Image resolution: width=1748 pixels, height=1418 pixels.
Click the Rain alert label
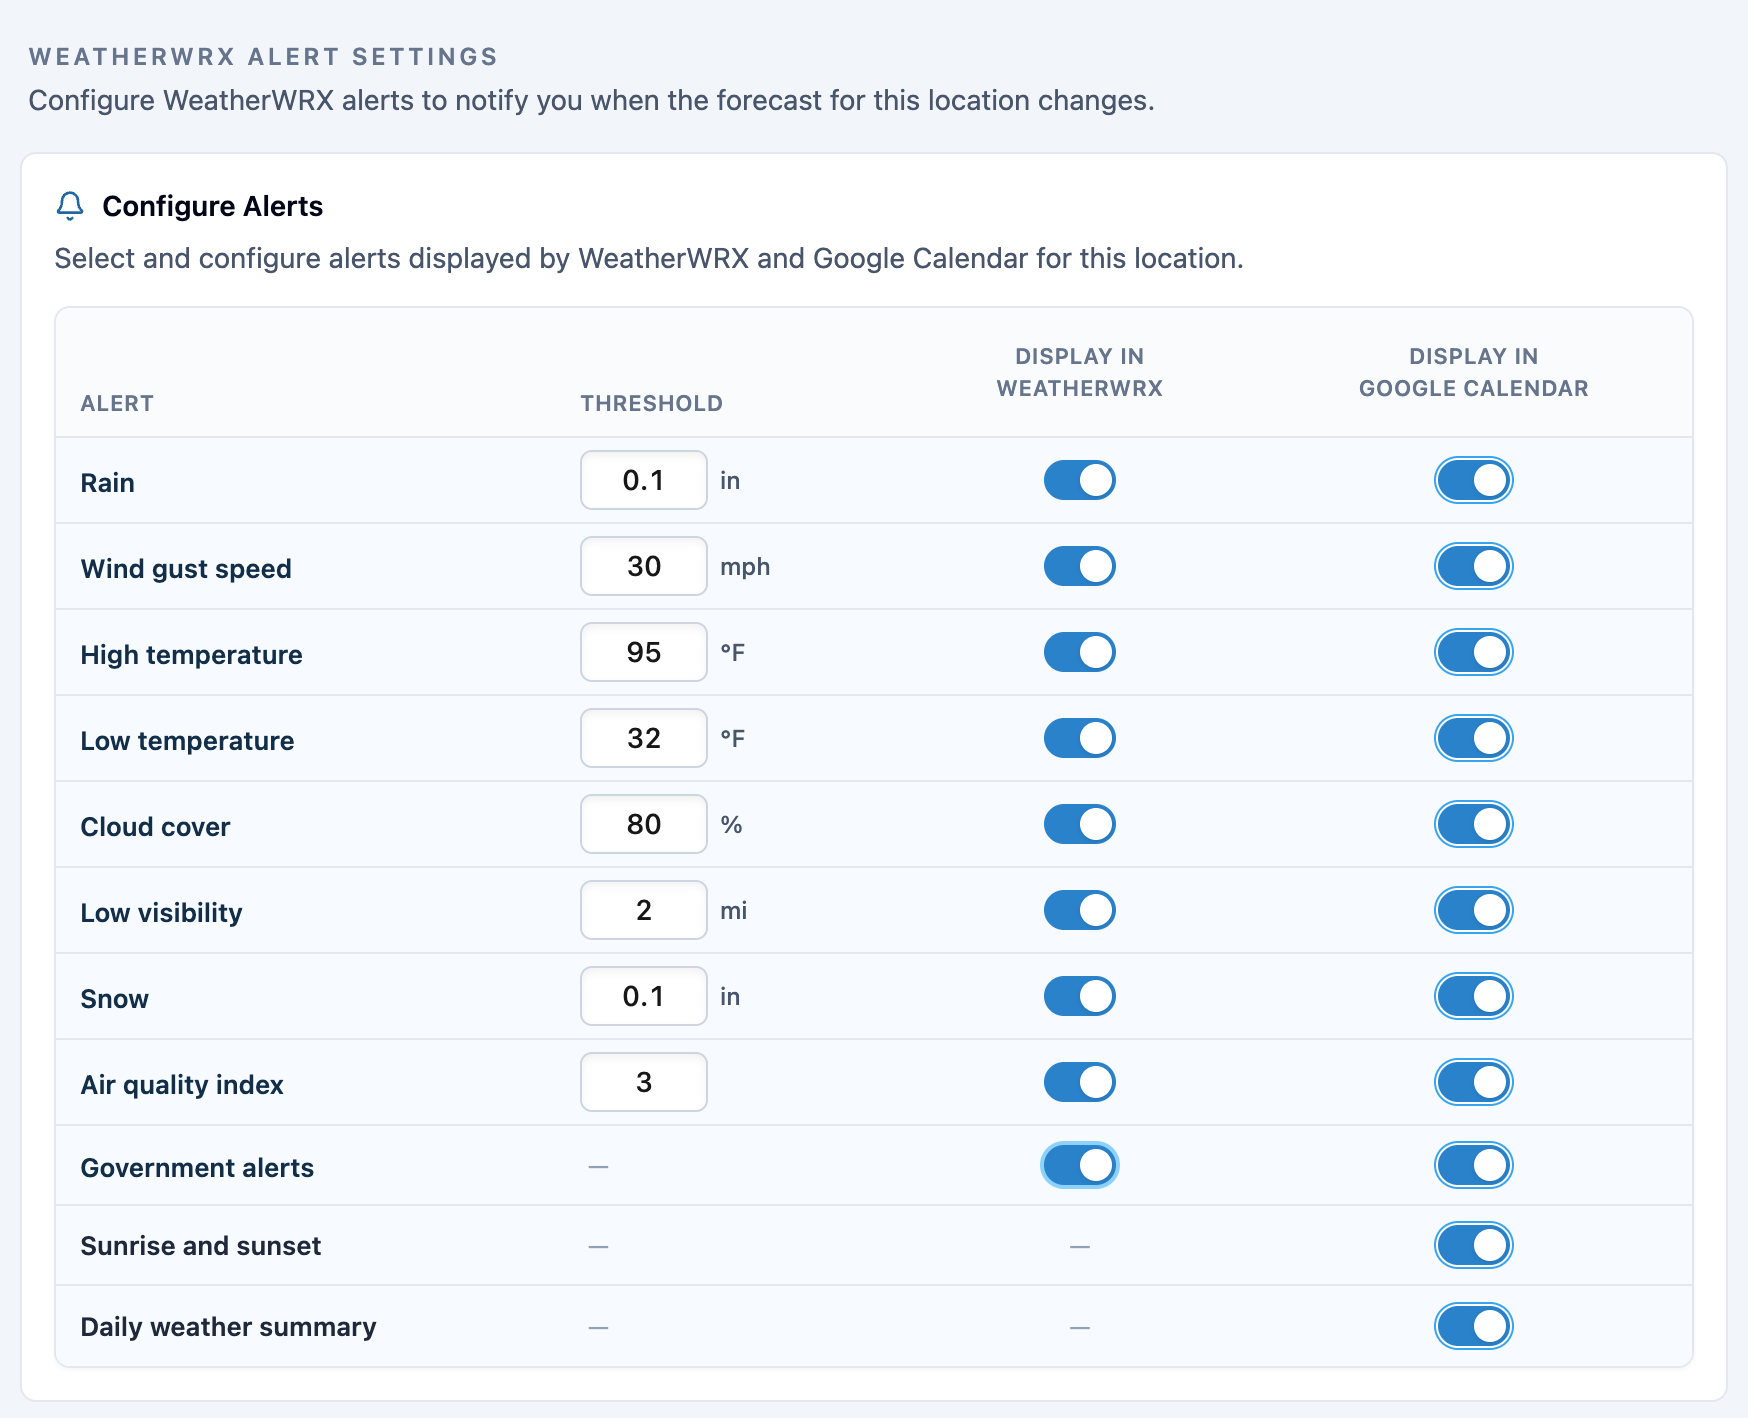point(107,483)
